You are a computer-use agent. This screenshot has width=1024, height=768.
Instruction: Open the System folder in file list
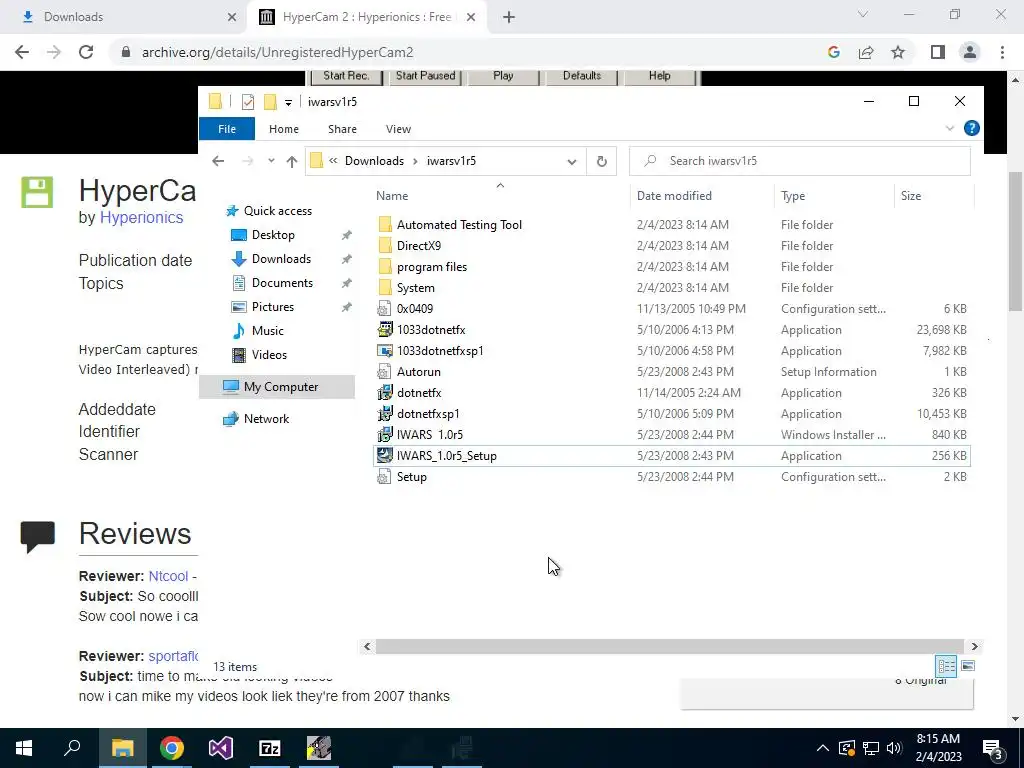pos(415,287)
